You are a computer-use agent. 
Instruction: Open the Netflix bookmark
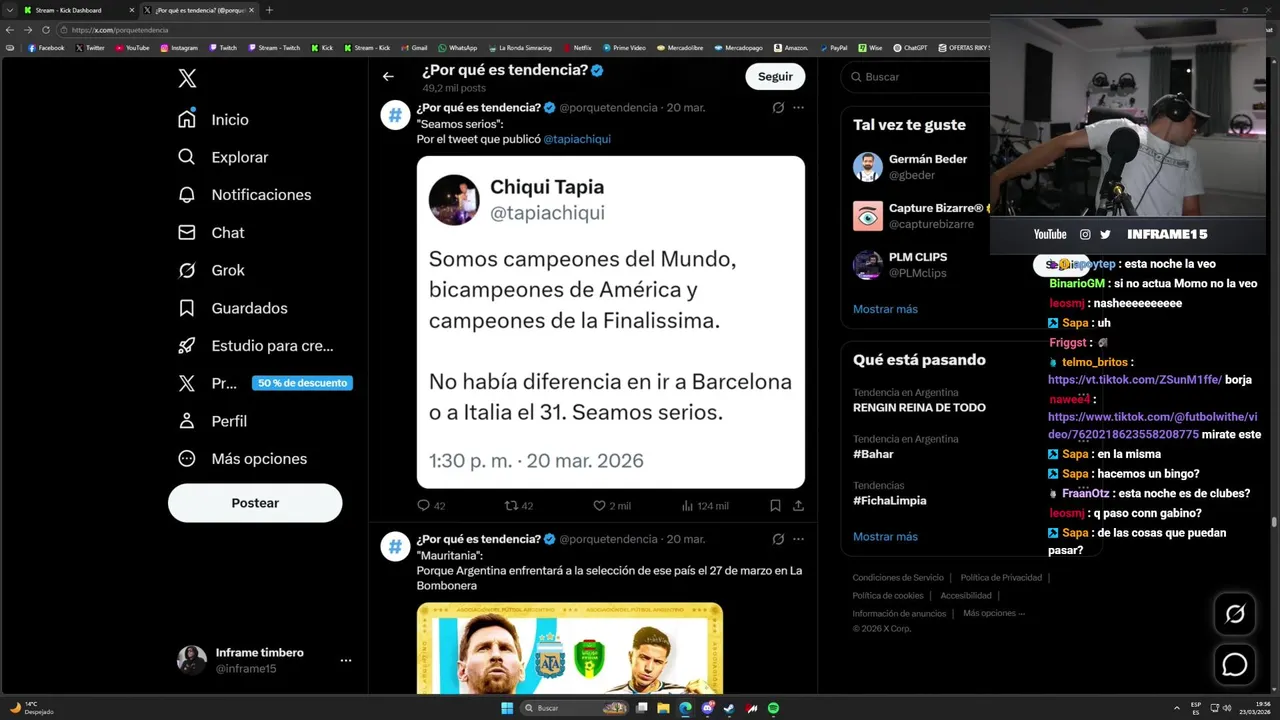click(577, 47)
